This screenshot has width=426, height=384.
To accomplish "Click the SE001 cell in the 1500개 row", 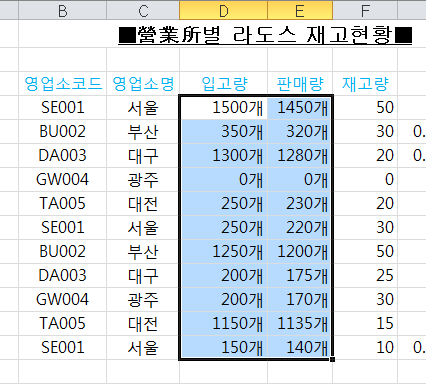I will pyautogui.click(x=62, y=107).
